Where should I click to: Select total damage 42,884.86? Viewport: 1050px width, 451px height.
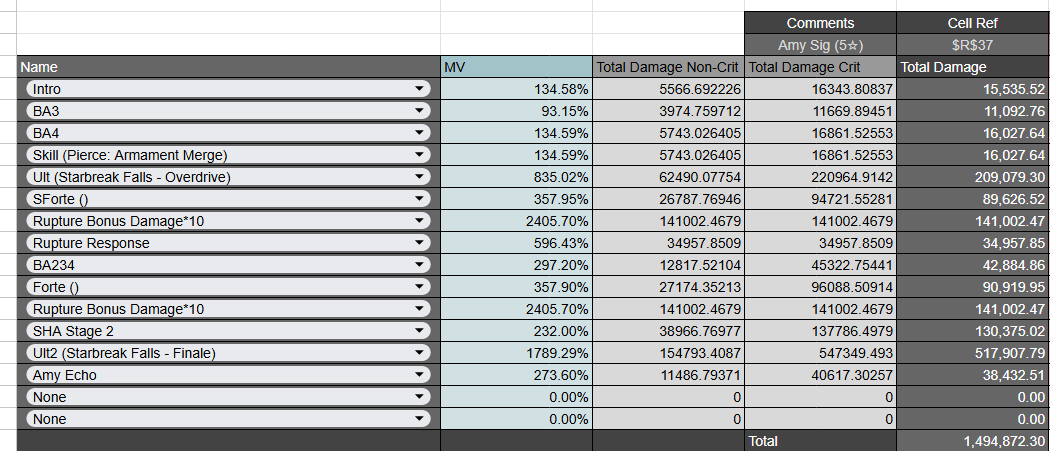click(x=973, y=265)
